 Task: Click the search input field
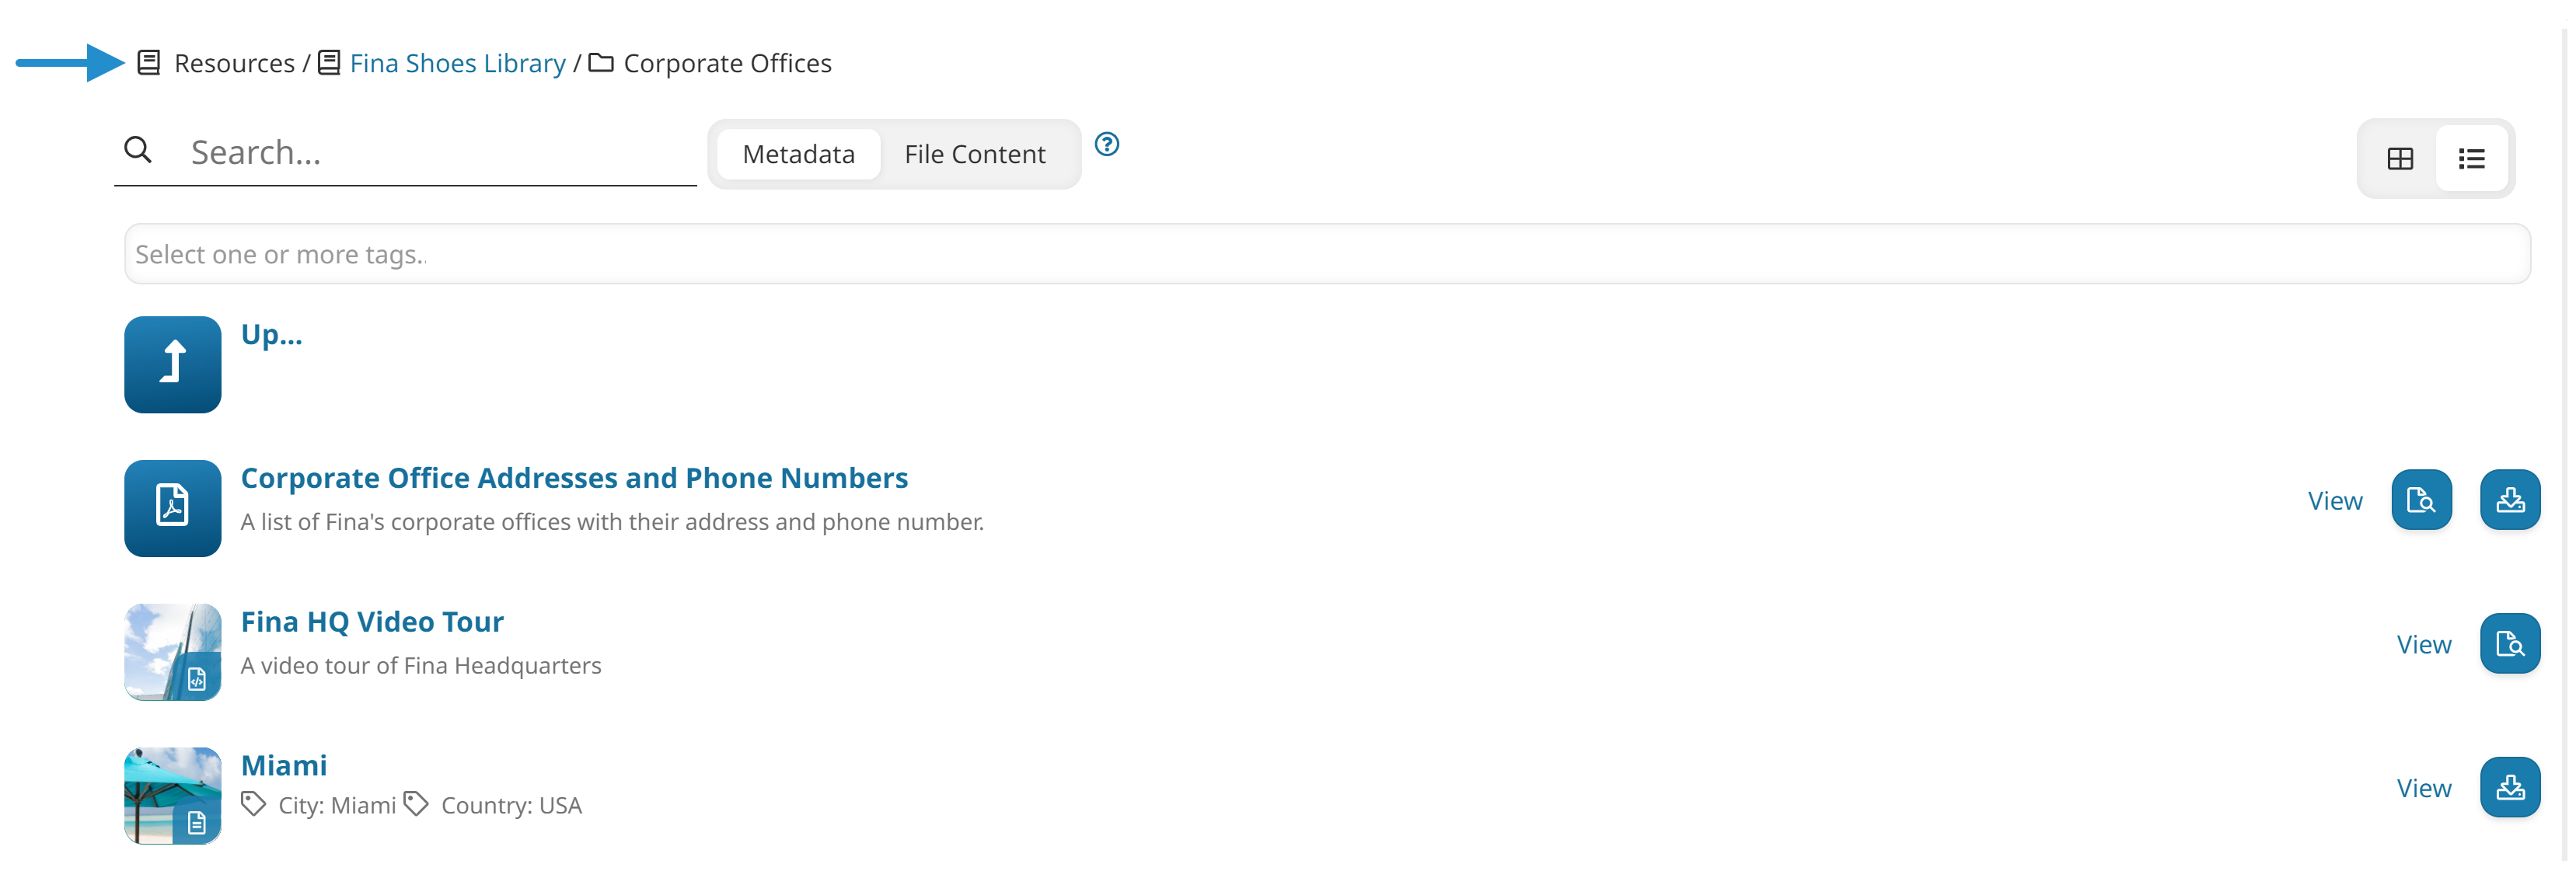[407, 152]
